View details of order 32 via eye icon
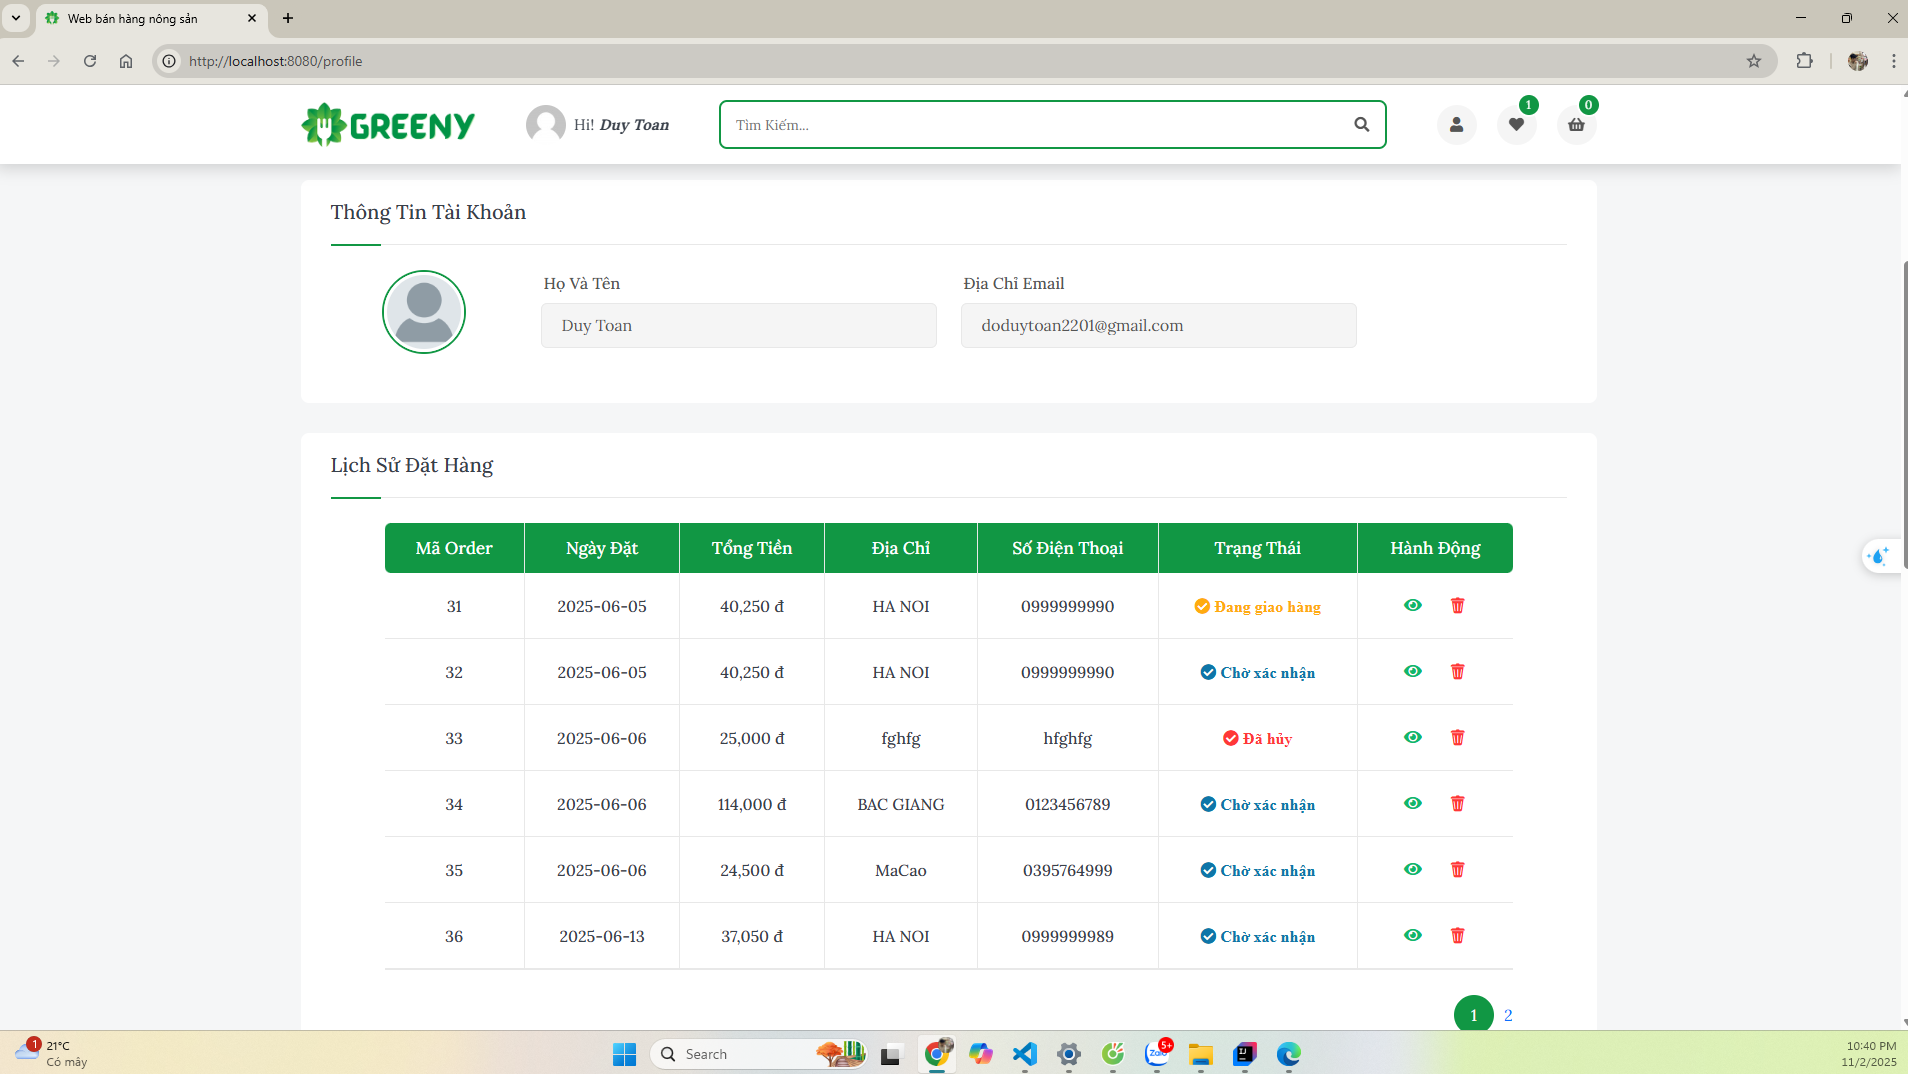The image size is (1908, 1074). pos(1412,672)
